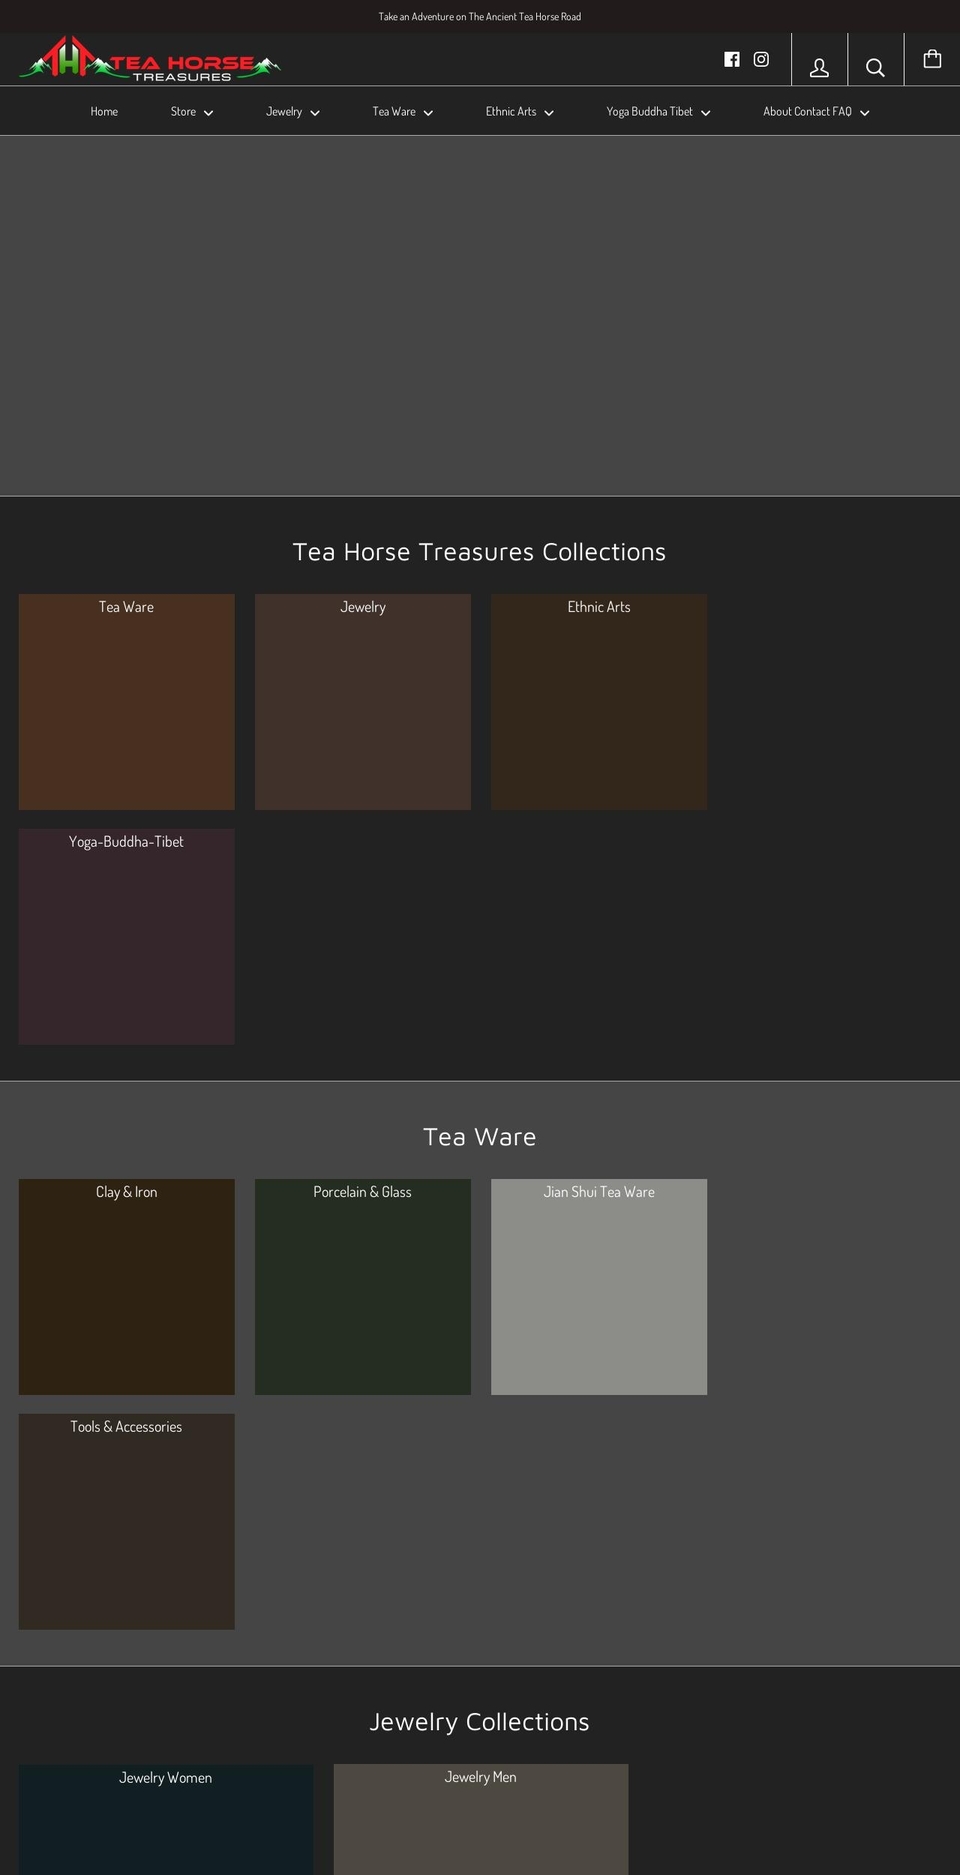Expand the About Contact FAQ dropdown chevron
The width and height of the screenshot is (960, 1875).
coord(865,113)
